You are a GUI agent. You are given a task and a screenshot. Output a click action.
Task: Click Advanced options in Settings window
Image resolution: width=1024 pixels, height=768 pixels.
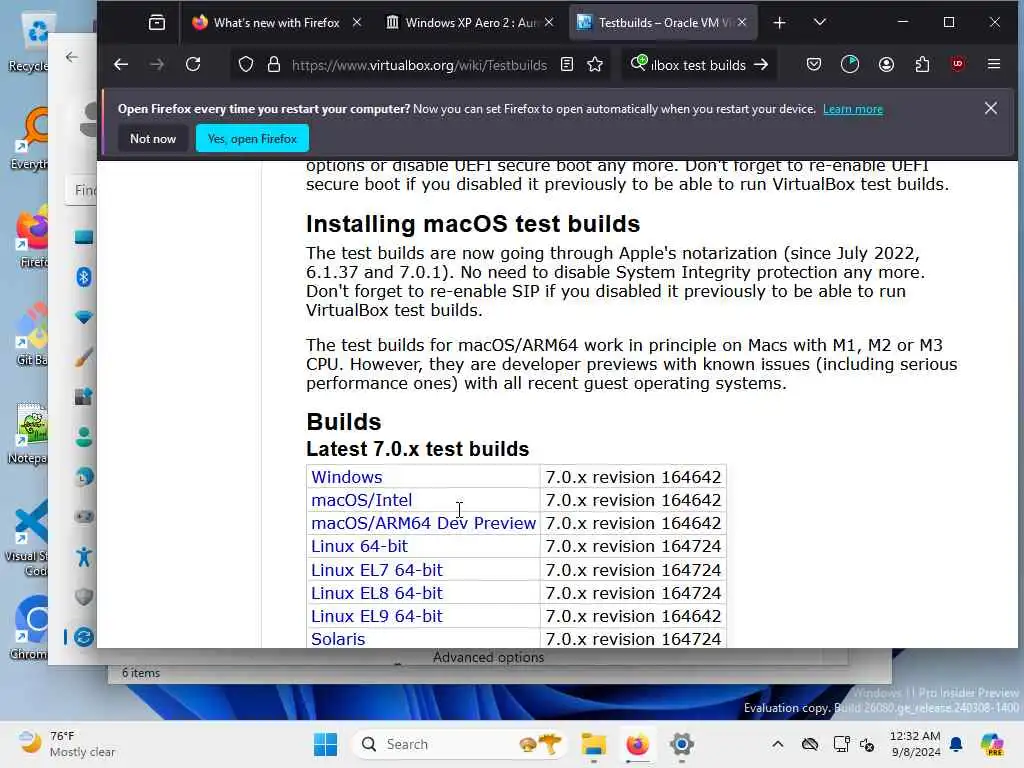click(488, 657)
